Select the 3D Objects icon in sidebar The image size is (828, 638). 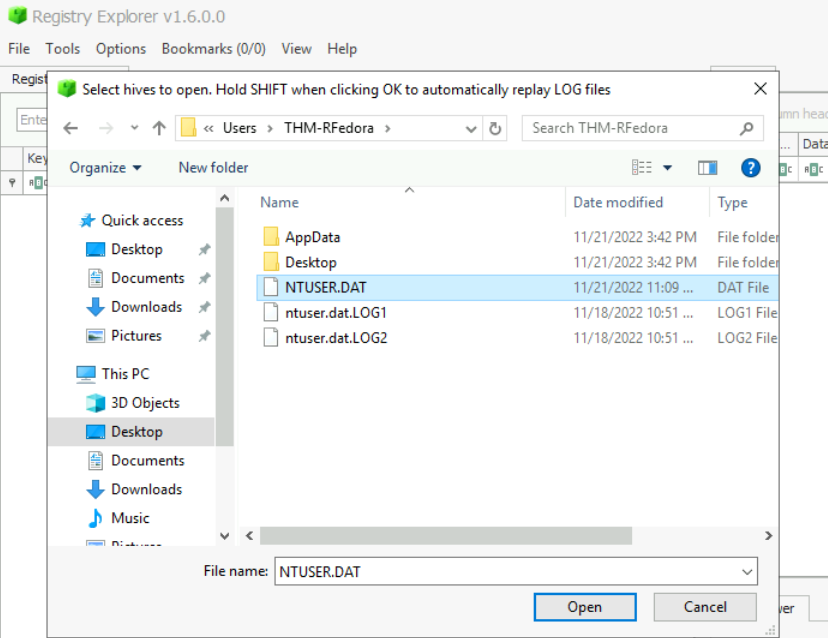[96, 403]
